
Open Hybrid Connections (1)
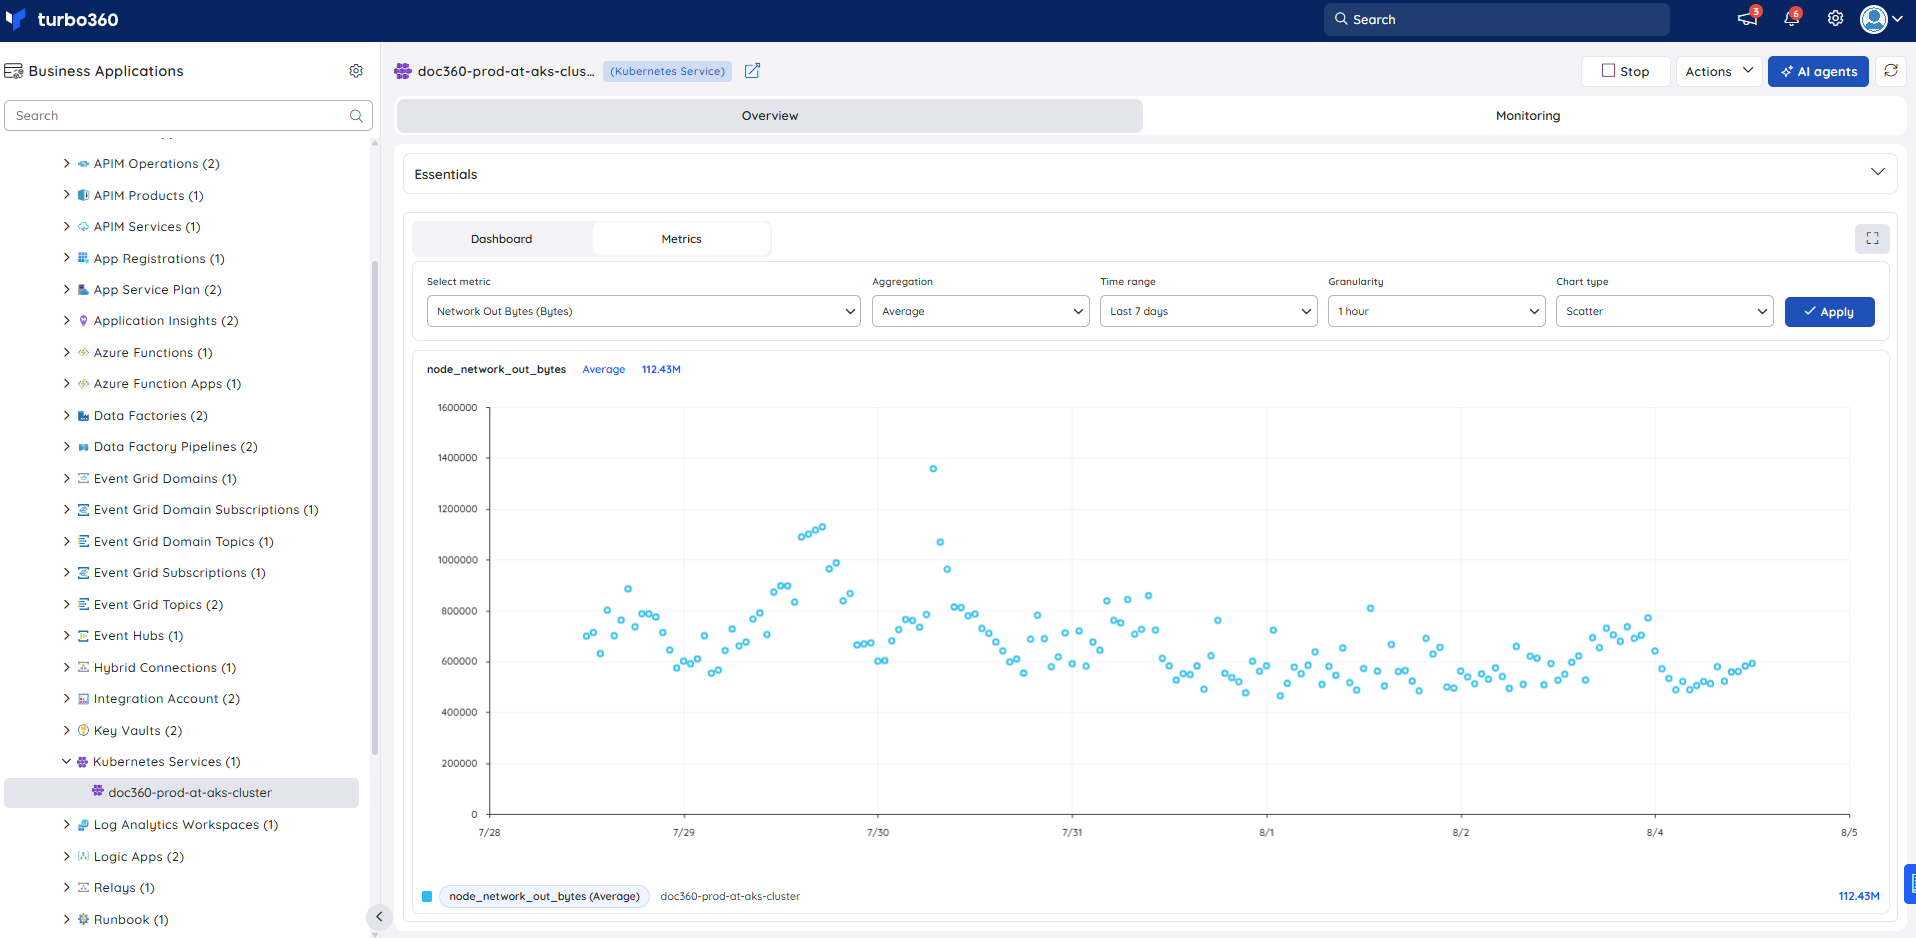(x=165, y=668)
